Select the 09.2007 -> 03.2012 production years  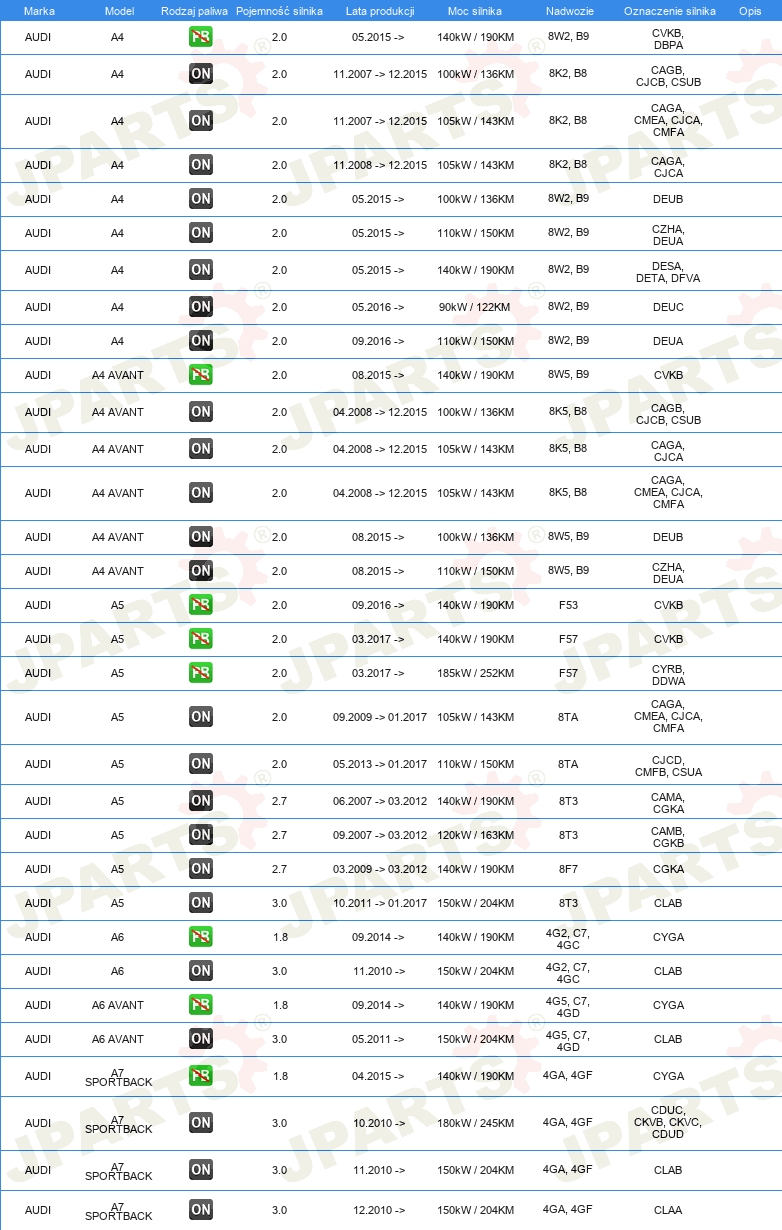coord(380,835)
